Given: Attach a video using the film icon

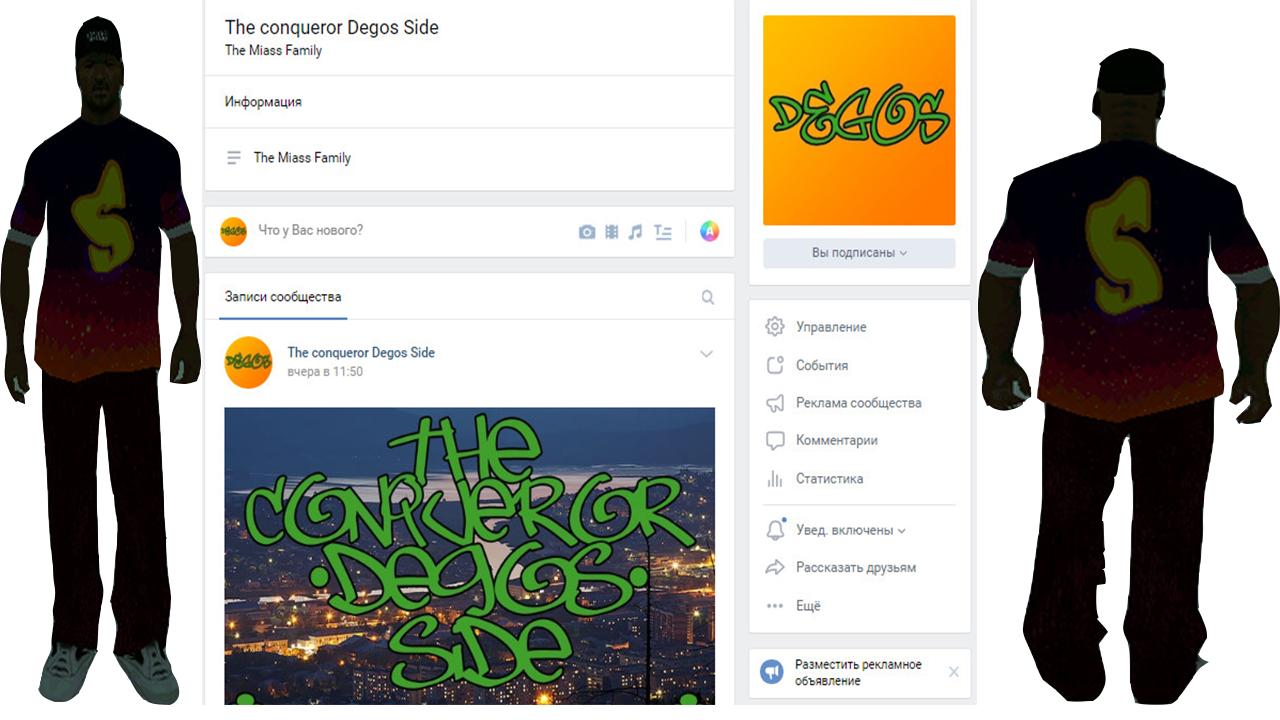Looking at the screenshot, I should tap(611, 232).
